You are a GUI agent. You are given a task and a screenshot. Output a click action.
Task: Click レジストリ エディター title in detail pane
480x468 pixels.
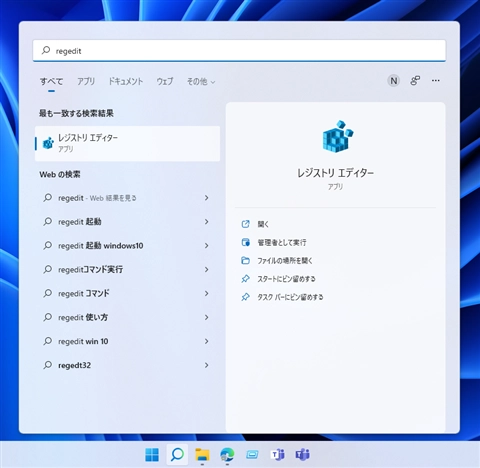(x=335, y=173)
